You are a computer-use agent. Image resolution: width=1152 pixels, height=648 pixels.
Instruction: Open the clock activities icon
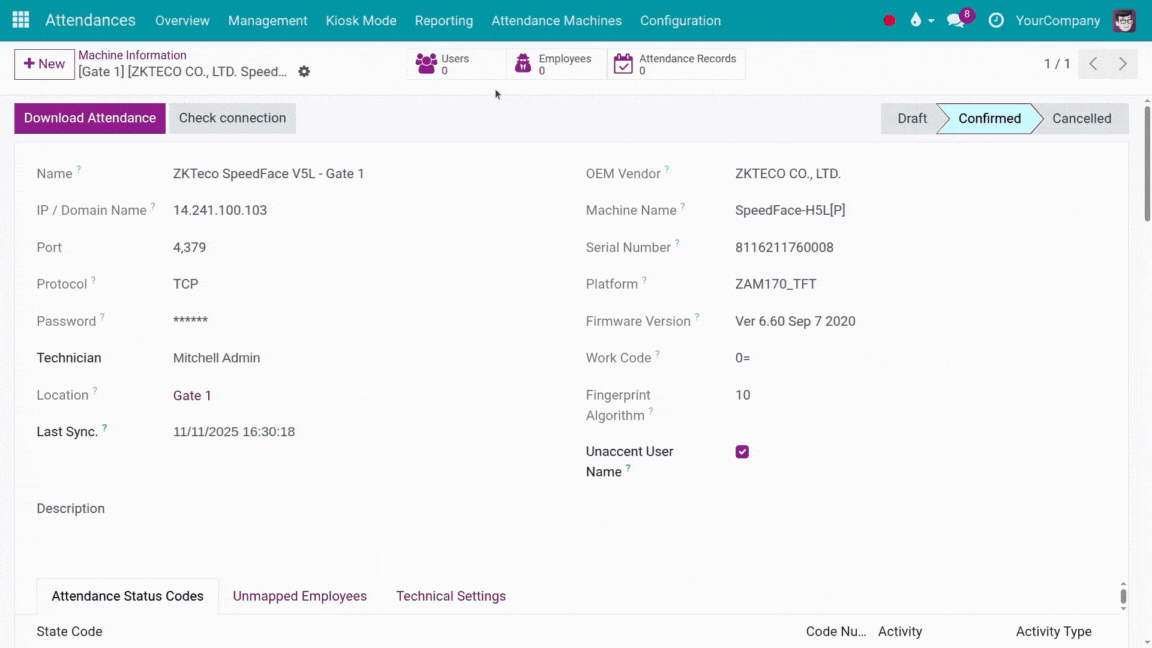996,20
